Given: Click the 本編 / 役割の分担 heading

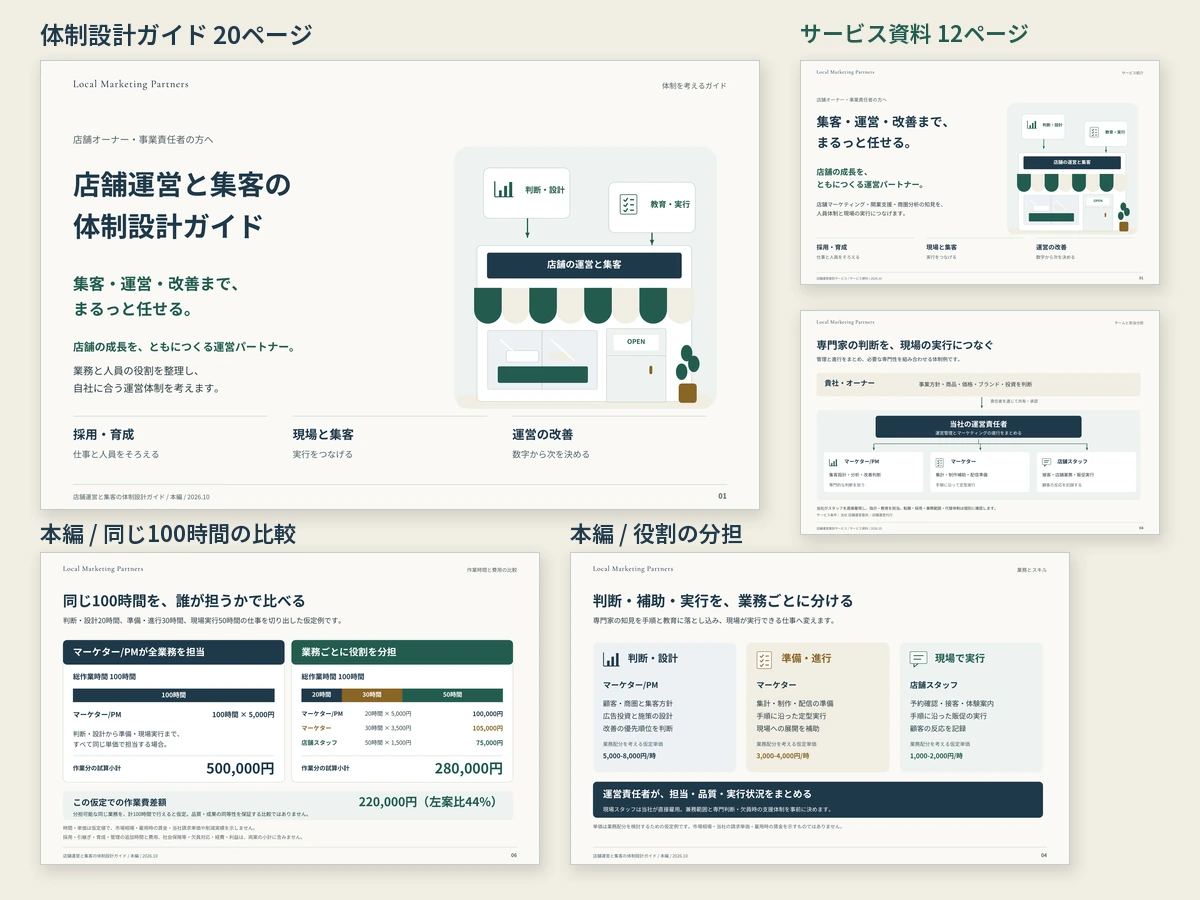Looking at the screenshot, I should [x=656, y=533].
